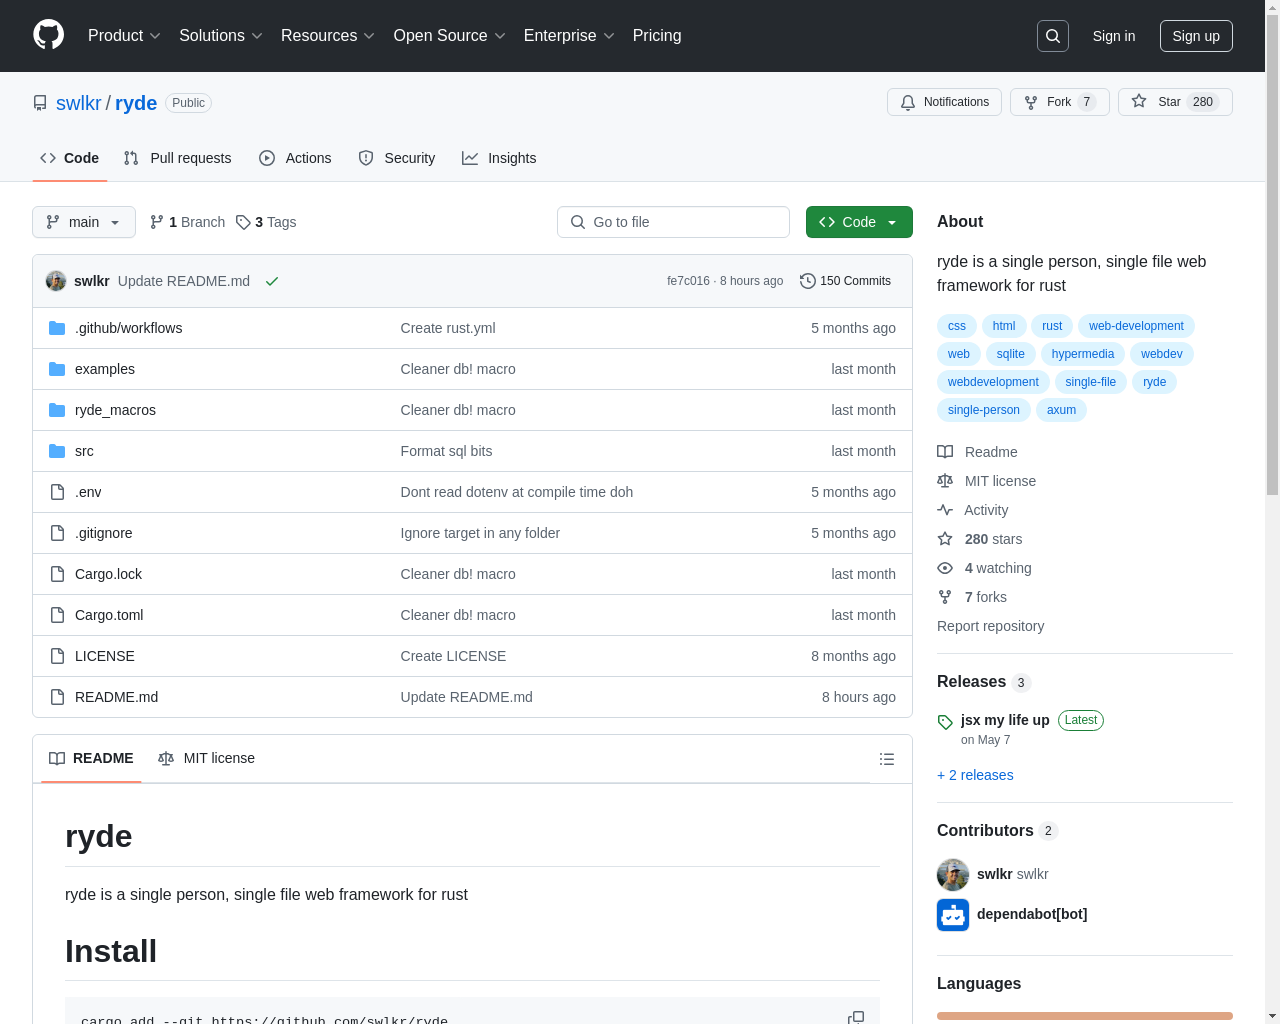
Task: Click the green check commit status icon
Action: 271,281
